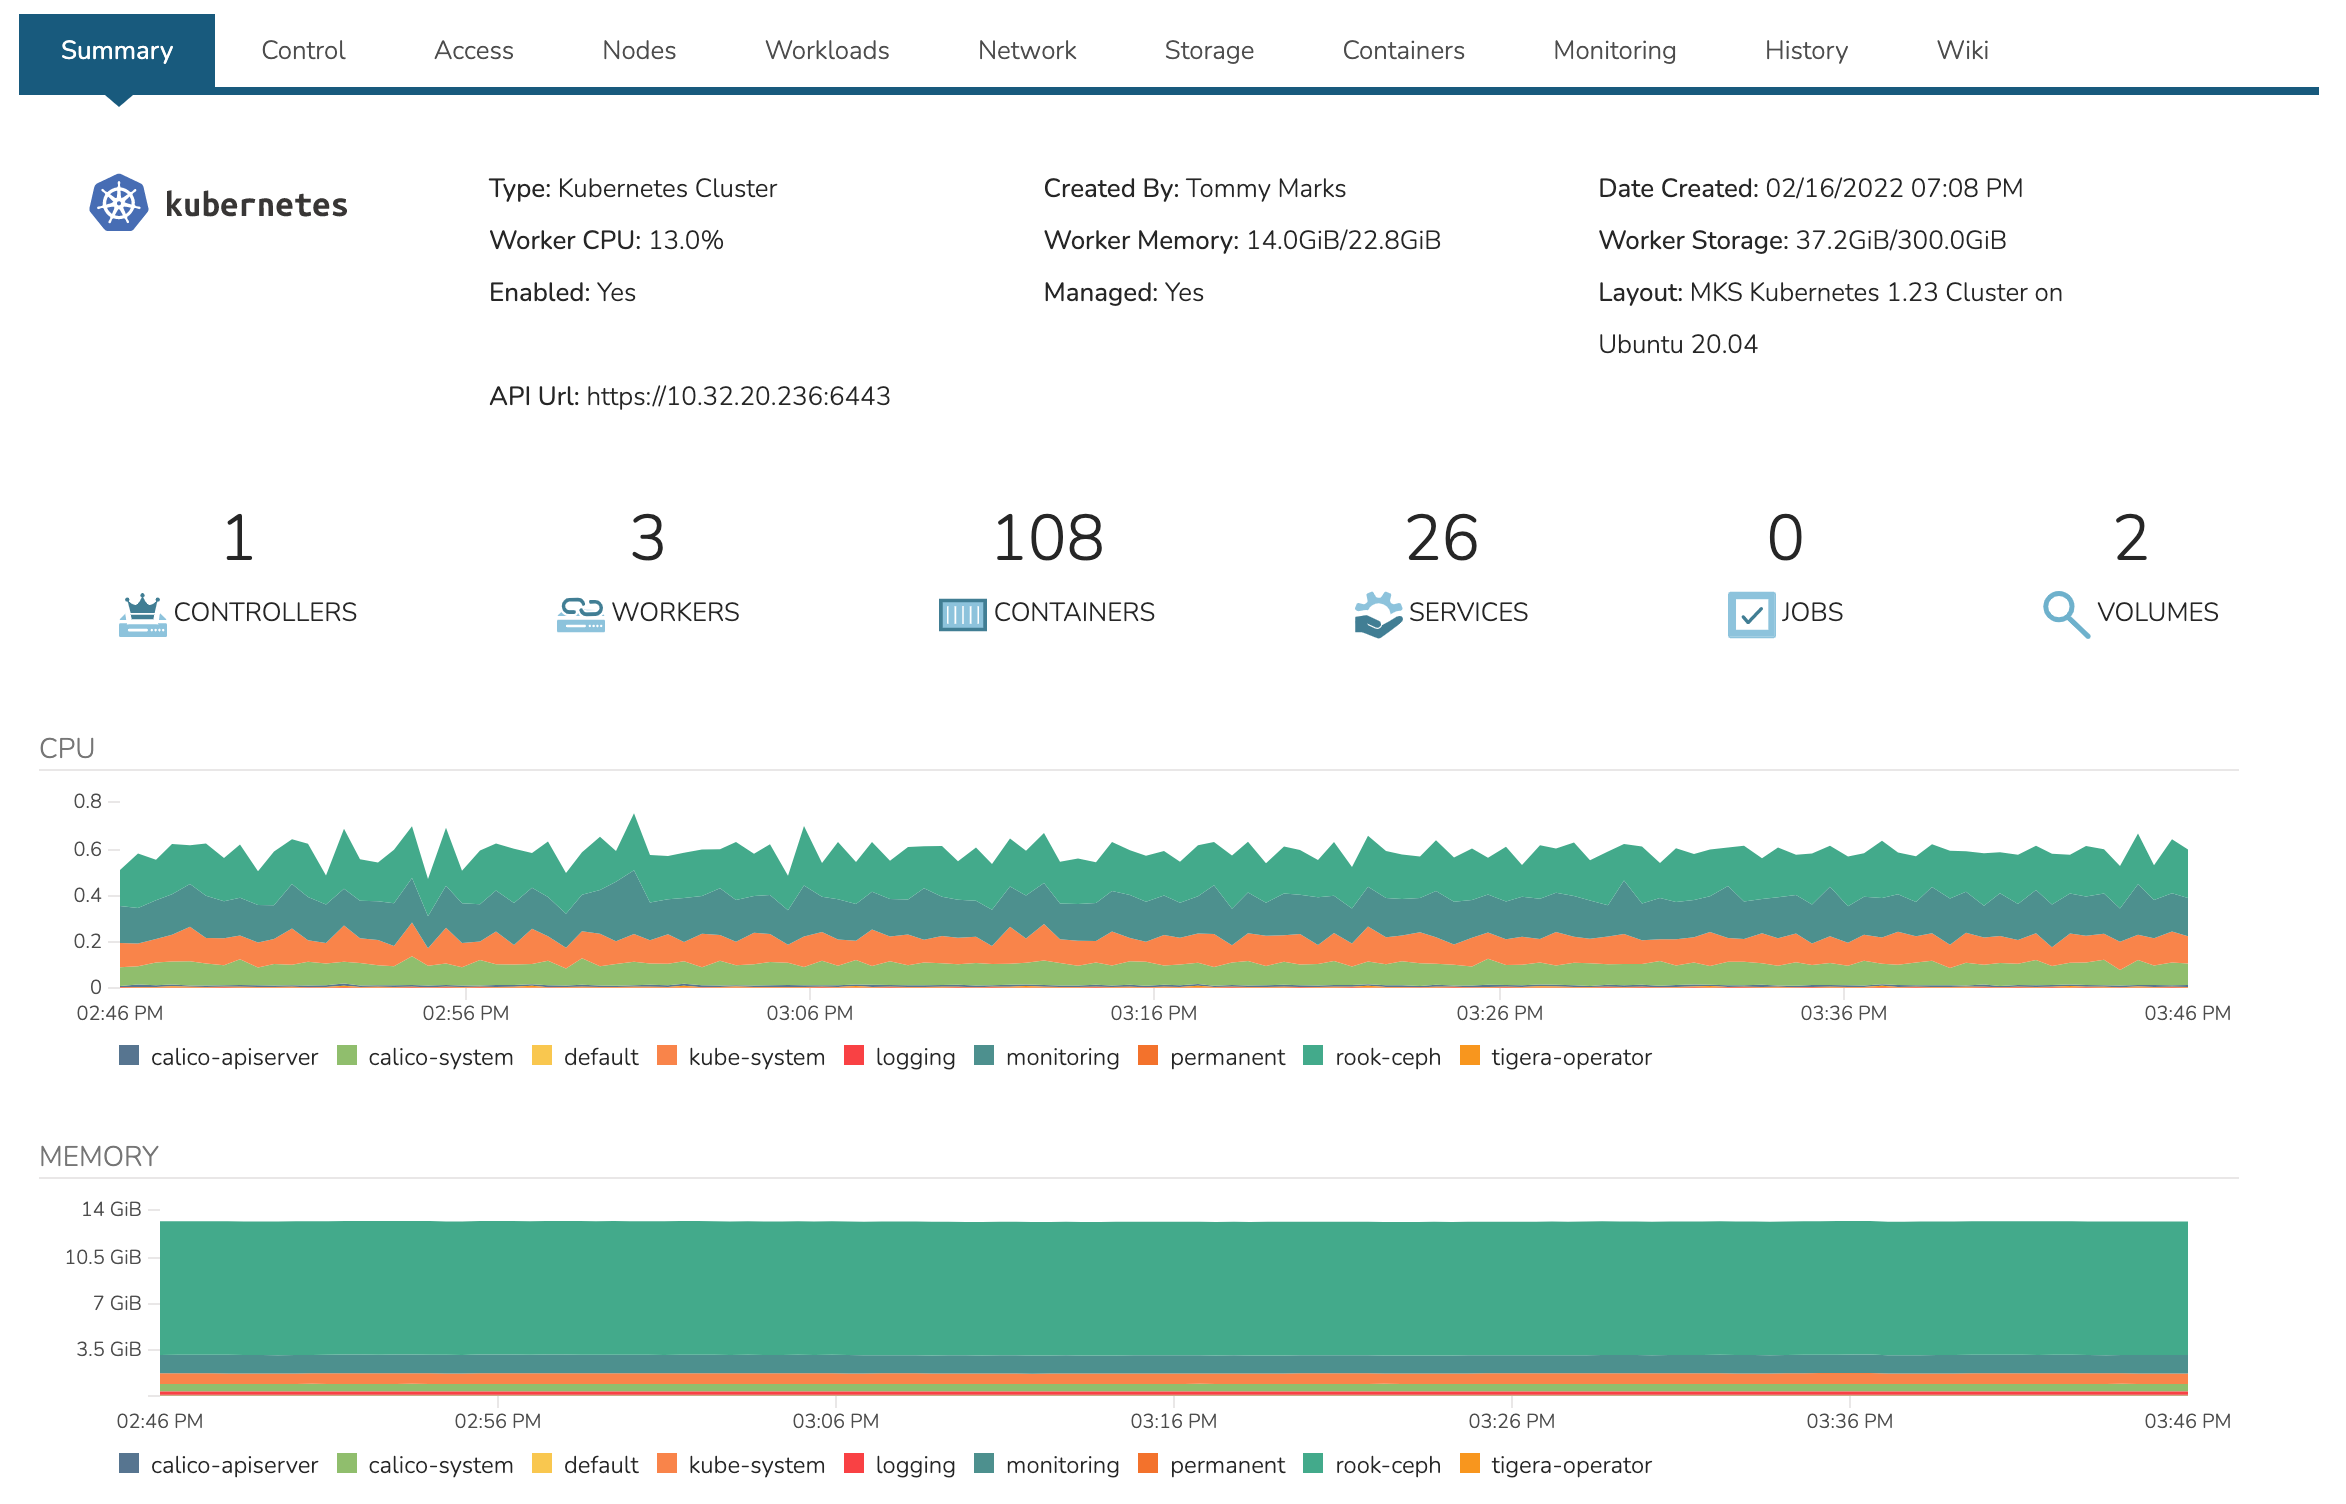Click the Containers crate icon

[x=962, y=614]
